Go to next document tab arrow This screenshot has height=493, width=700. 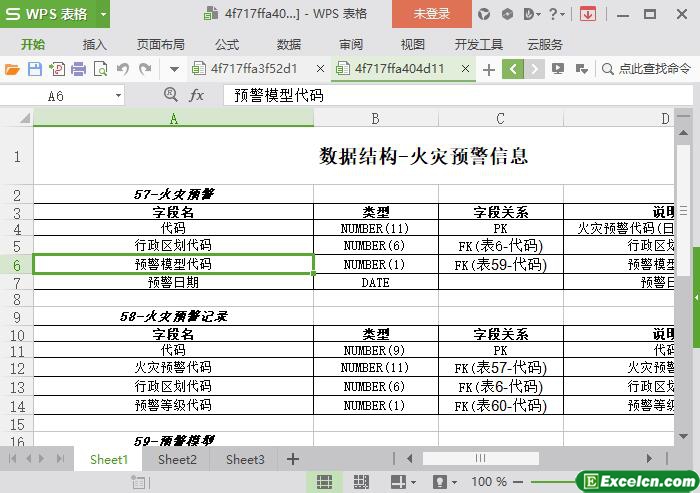[534, 69]
